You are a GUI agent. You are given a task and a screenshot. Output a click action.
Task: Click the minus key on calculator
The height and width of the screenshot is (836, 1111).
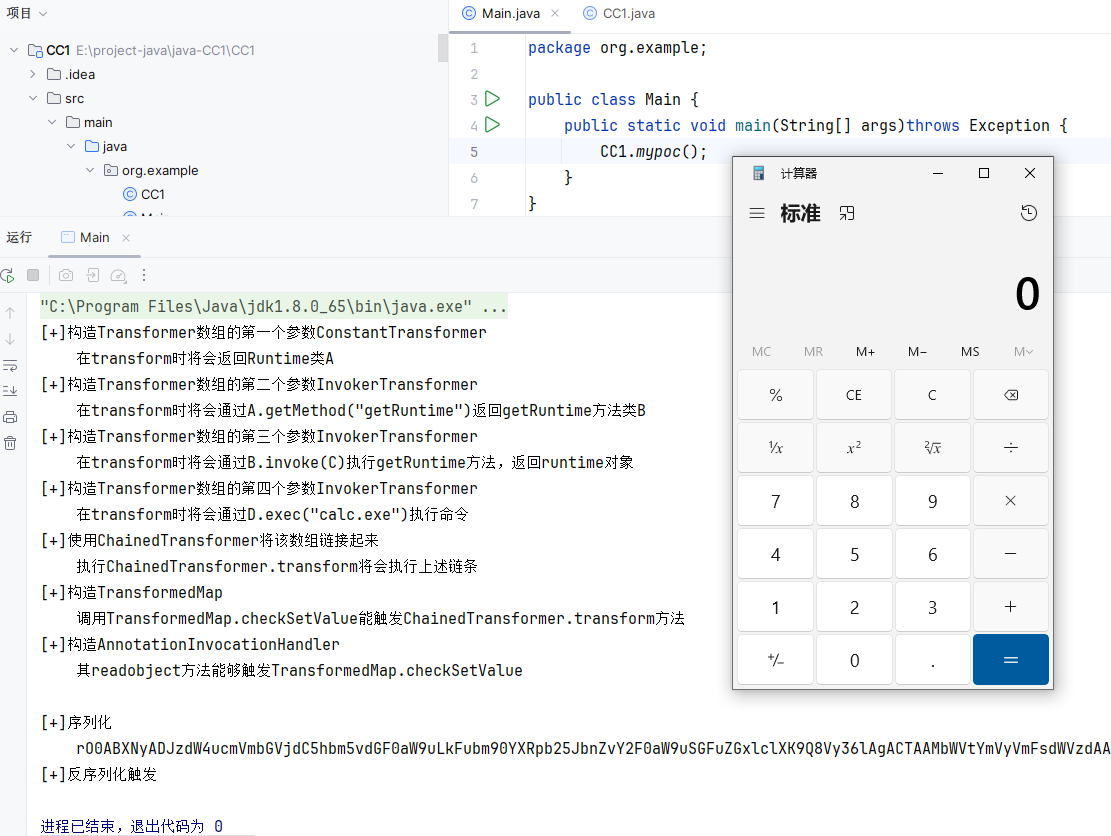[x=1010, y=554]
